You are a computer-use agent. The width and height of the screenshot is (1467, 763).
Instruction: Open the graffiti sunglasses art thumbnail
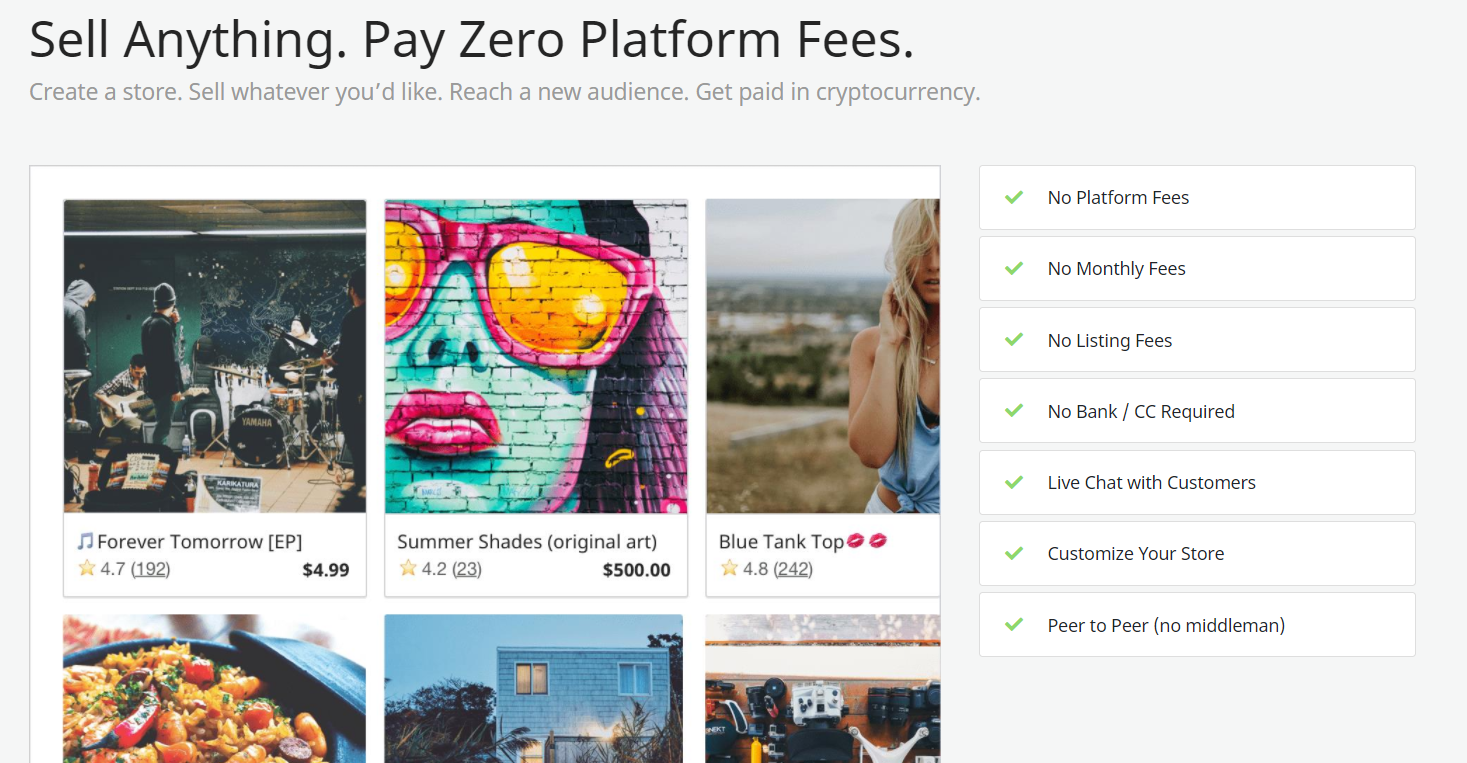coord(536,357)
